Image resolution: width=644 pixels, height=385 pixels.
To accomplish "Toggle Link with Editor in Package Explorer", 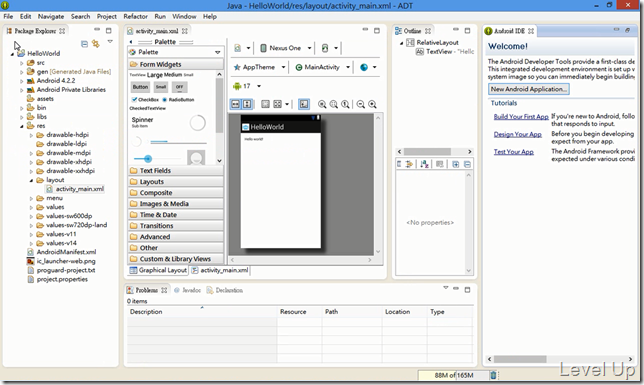I will point(96,44).
